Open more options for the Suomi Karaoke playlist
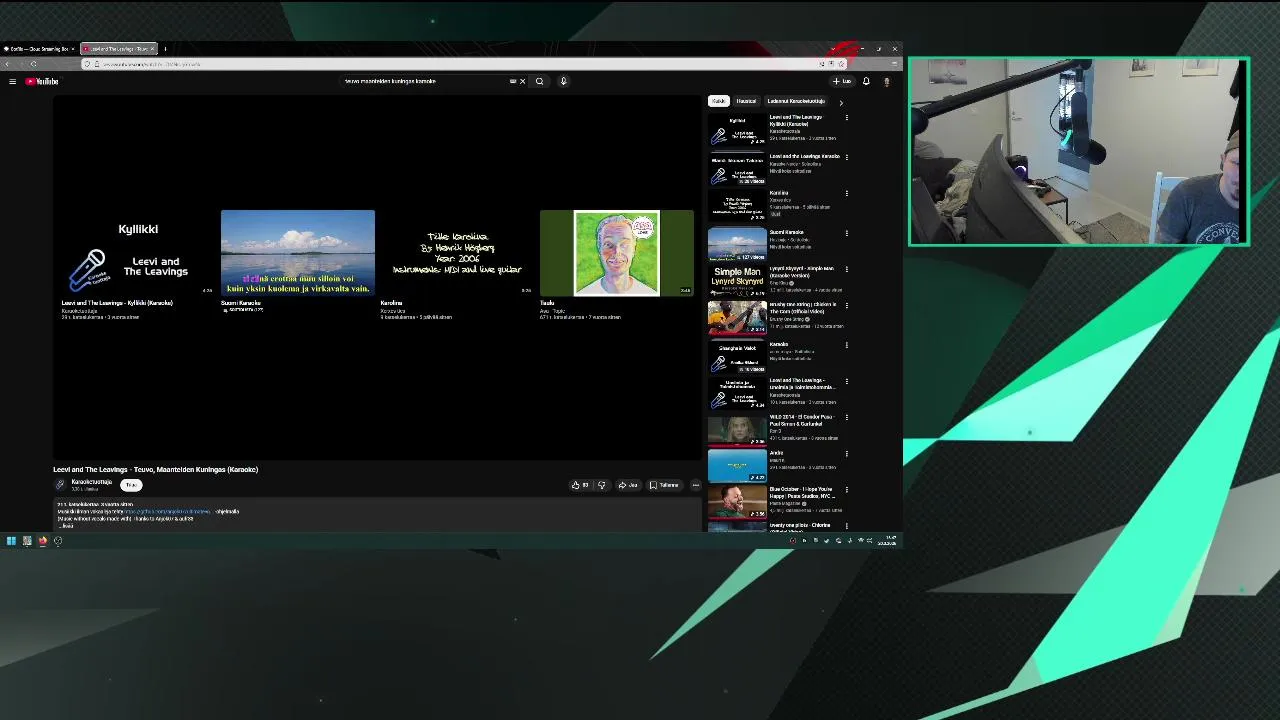Viewport: 1280px width, 720px height. (847, 233)
